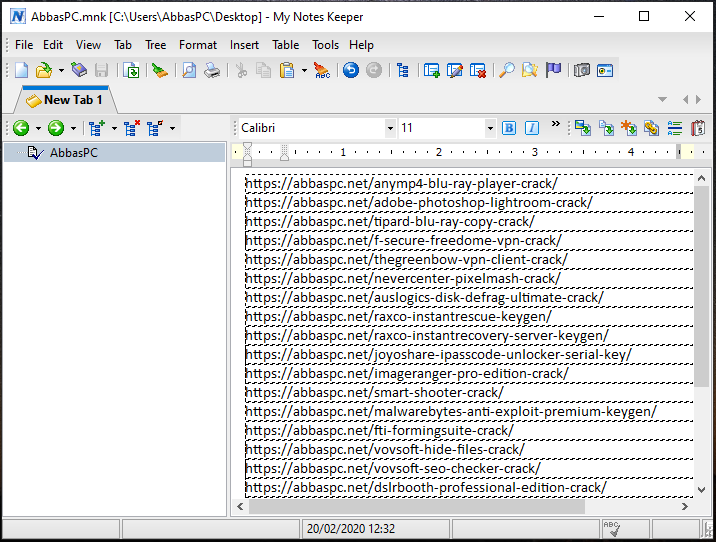Click the note with red X delete icon
The height and width of the screenshot is (542, 716).
[478, 70]
